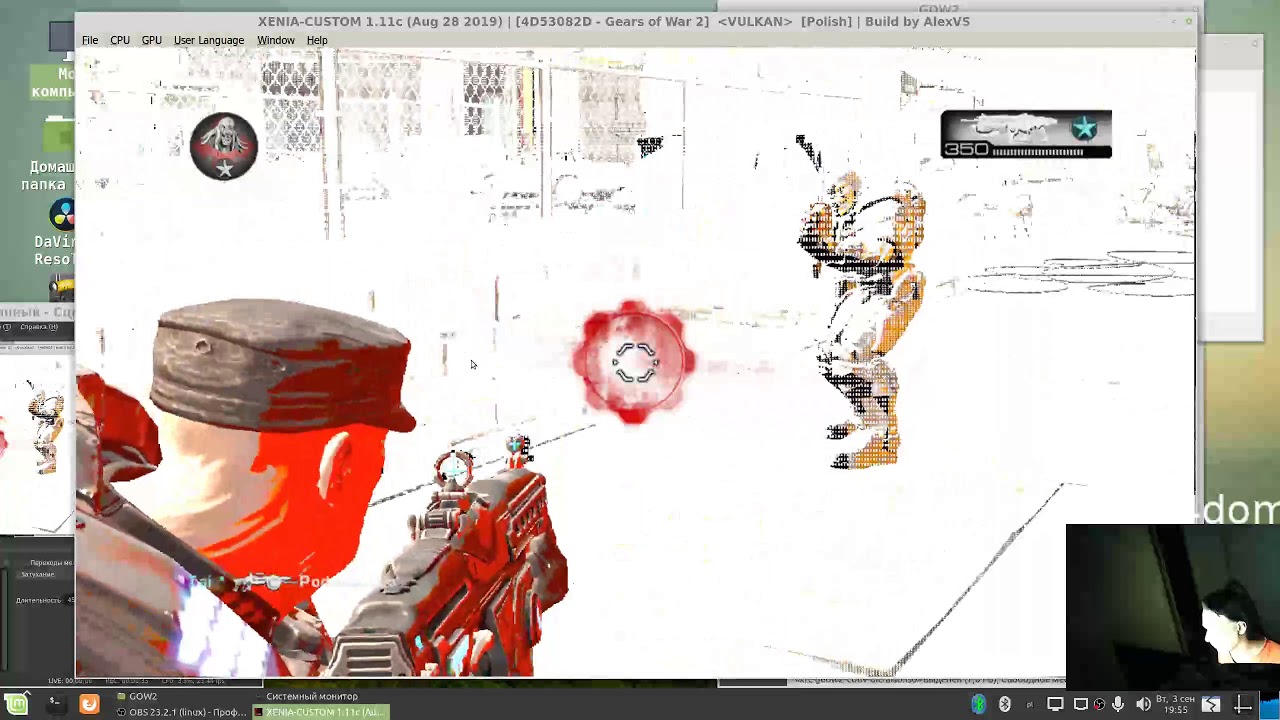This screenshot has height=720, width=1280.
Task: Click the OBS tray icon
Action: pos(1099,704)
